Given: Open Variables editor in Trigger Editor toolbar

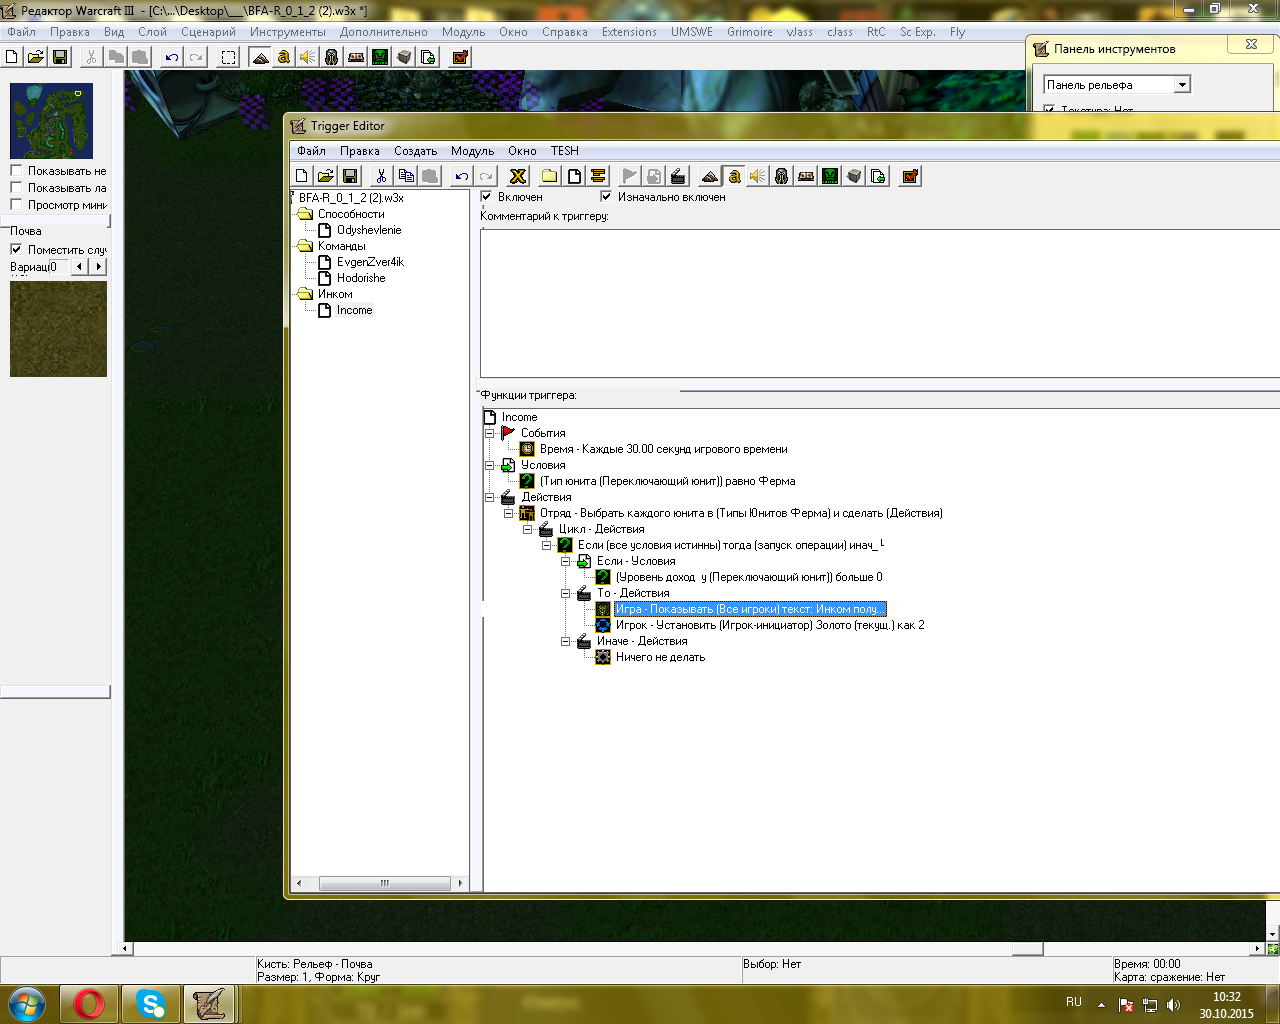Looking at the screenshot, I should tap(517, 176).
